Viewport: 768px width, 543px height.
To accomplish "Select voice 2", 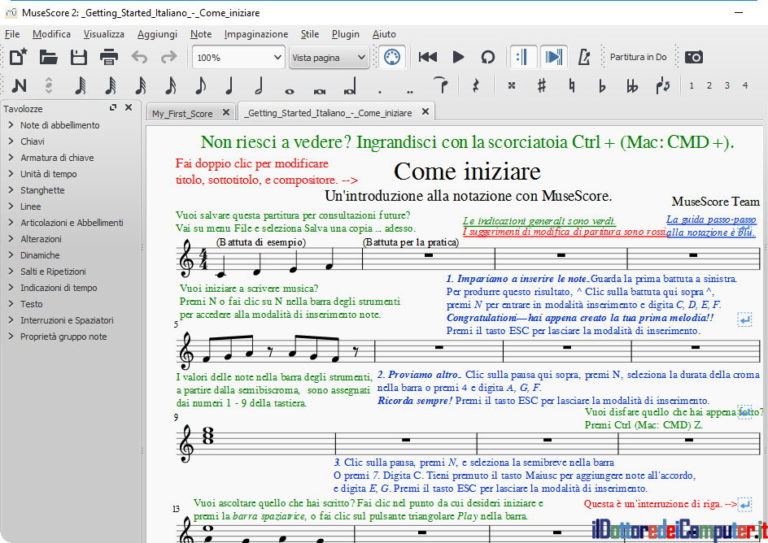I will point(709,85).
